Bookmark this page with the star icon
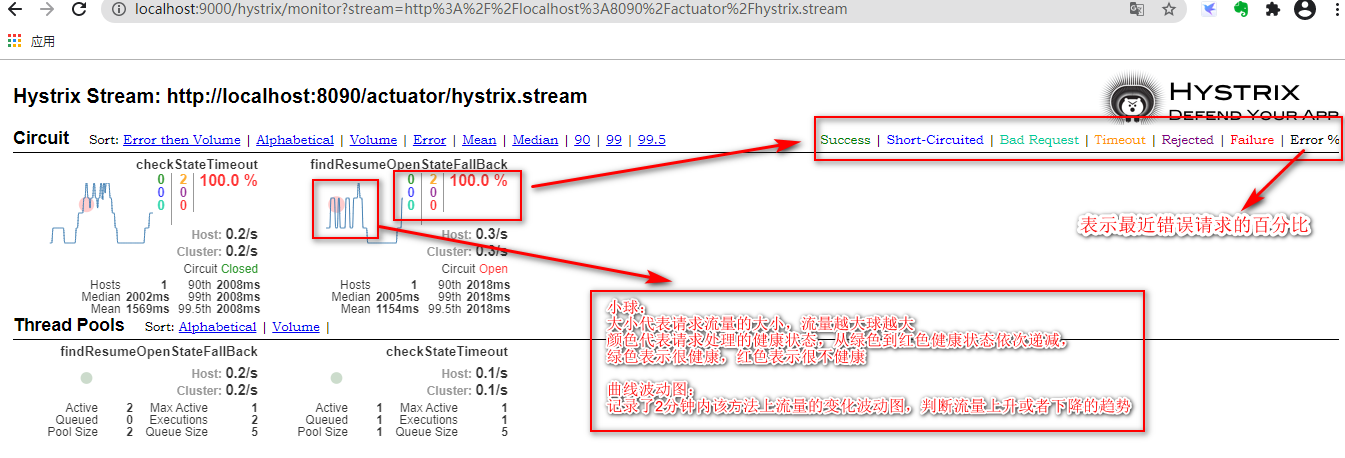The height and width of the screenshot is (458, 1345). click(1168, 9)
